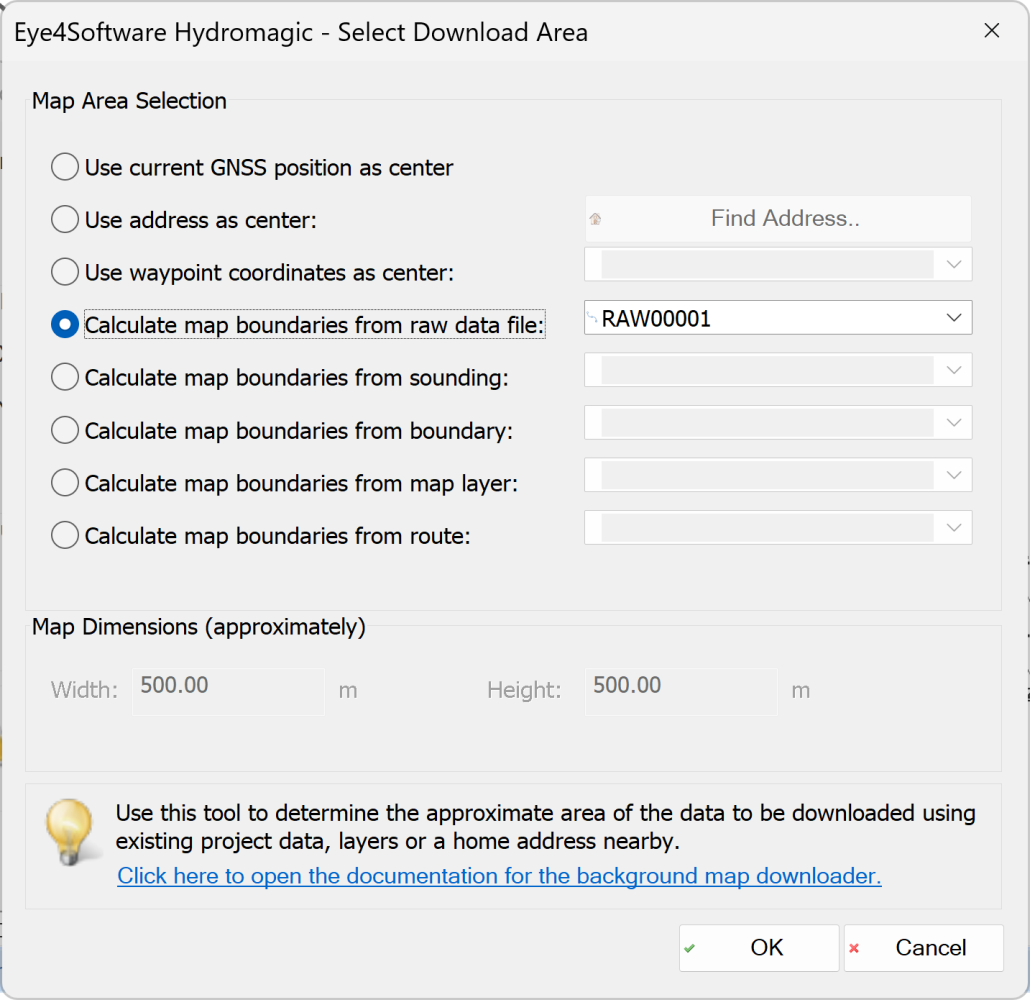1030x1000 pixels.
Task: Click the Map Dimensions (approximately) label
Action: coord(198,627)
